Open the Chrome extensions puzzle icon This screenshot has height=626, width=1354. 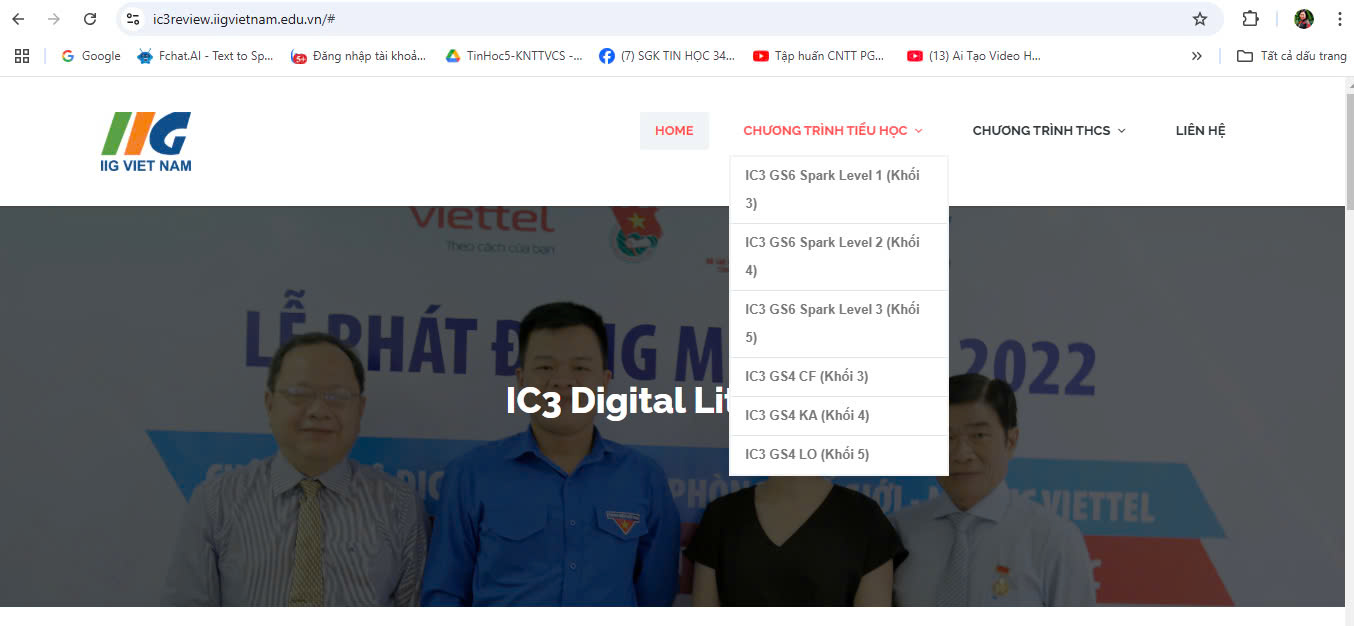(1250, 19)
